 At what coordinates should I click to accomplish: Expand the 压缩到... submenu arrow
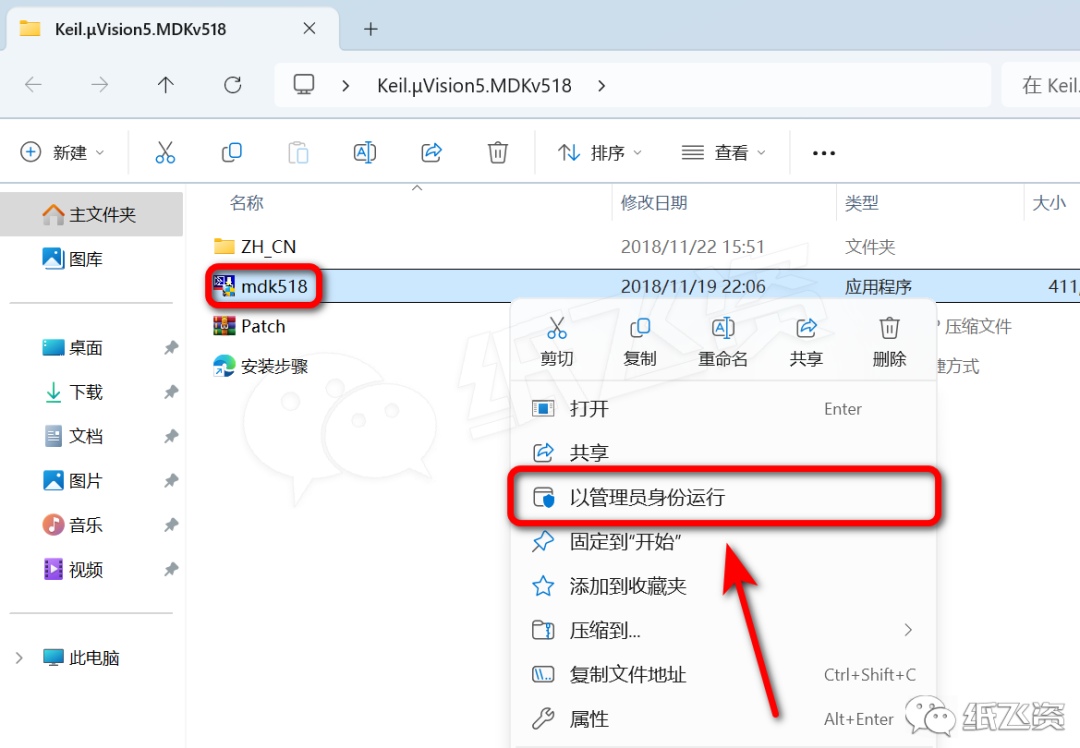coord(908,630)
